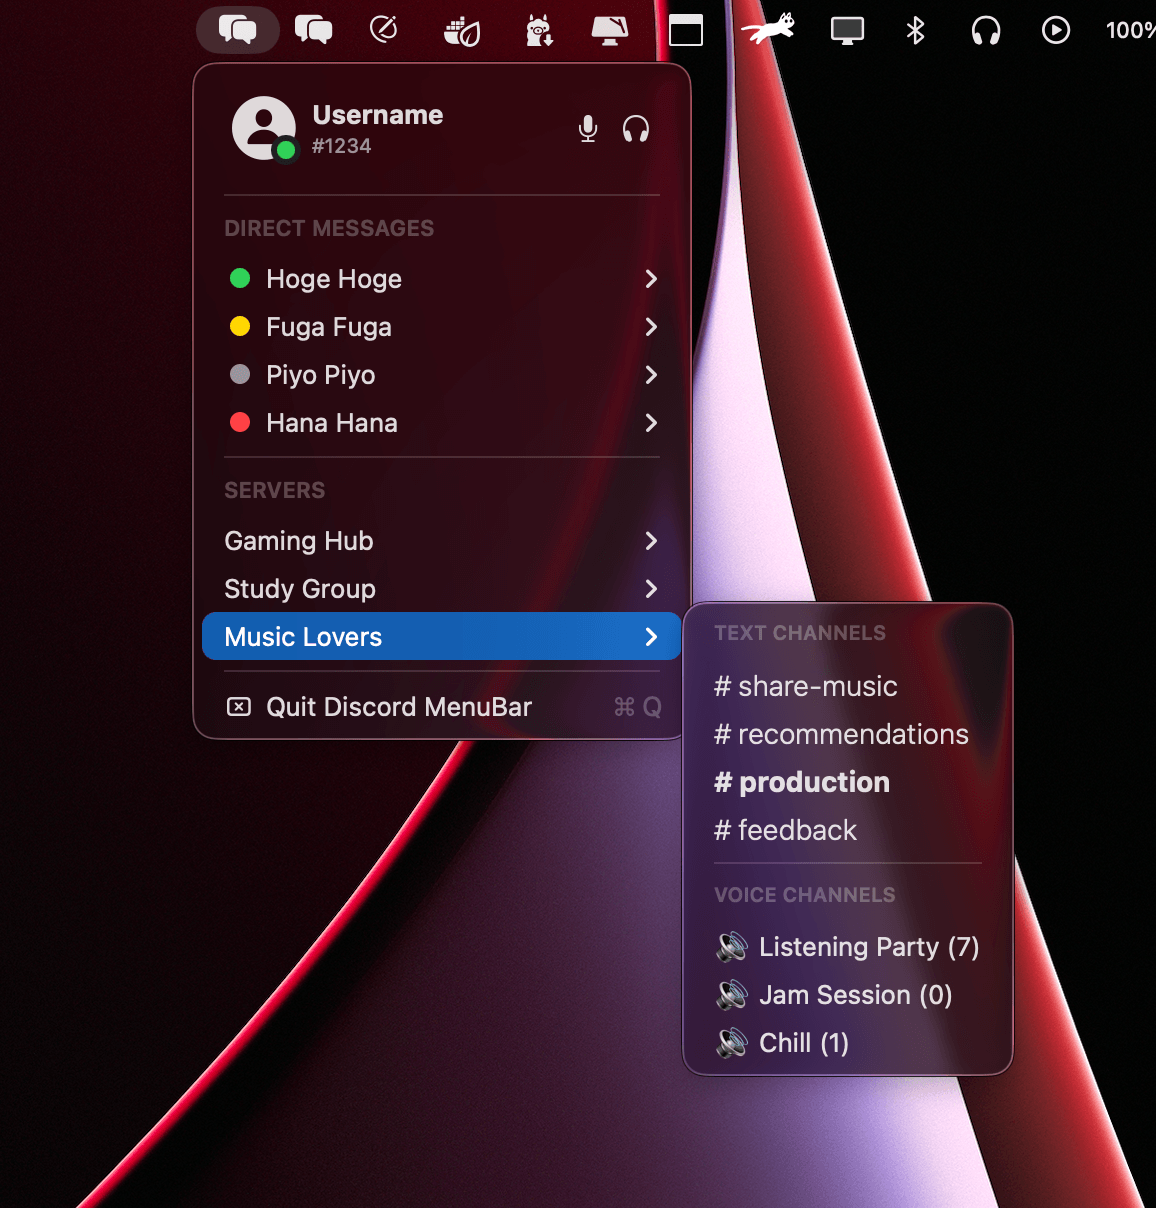Open the bold # production channel
This screenshot has height=1208, width=1156.
(x=802, y=783)
